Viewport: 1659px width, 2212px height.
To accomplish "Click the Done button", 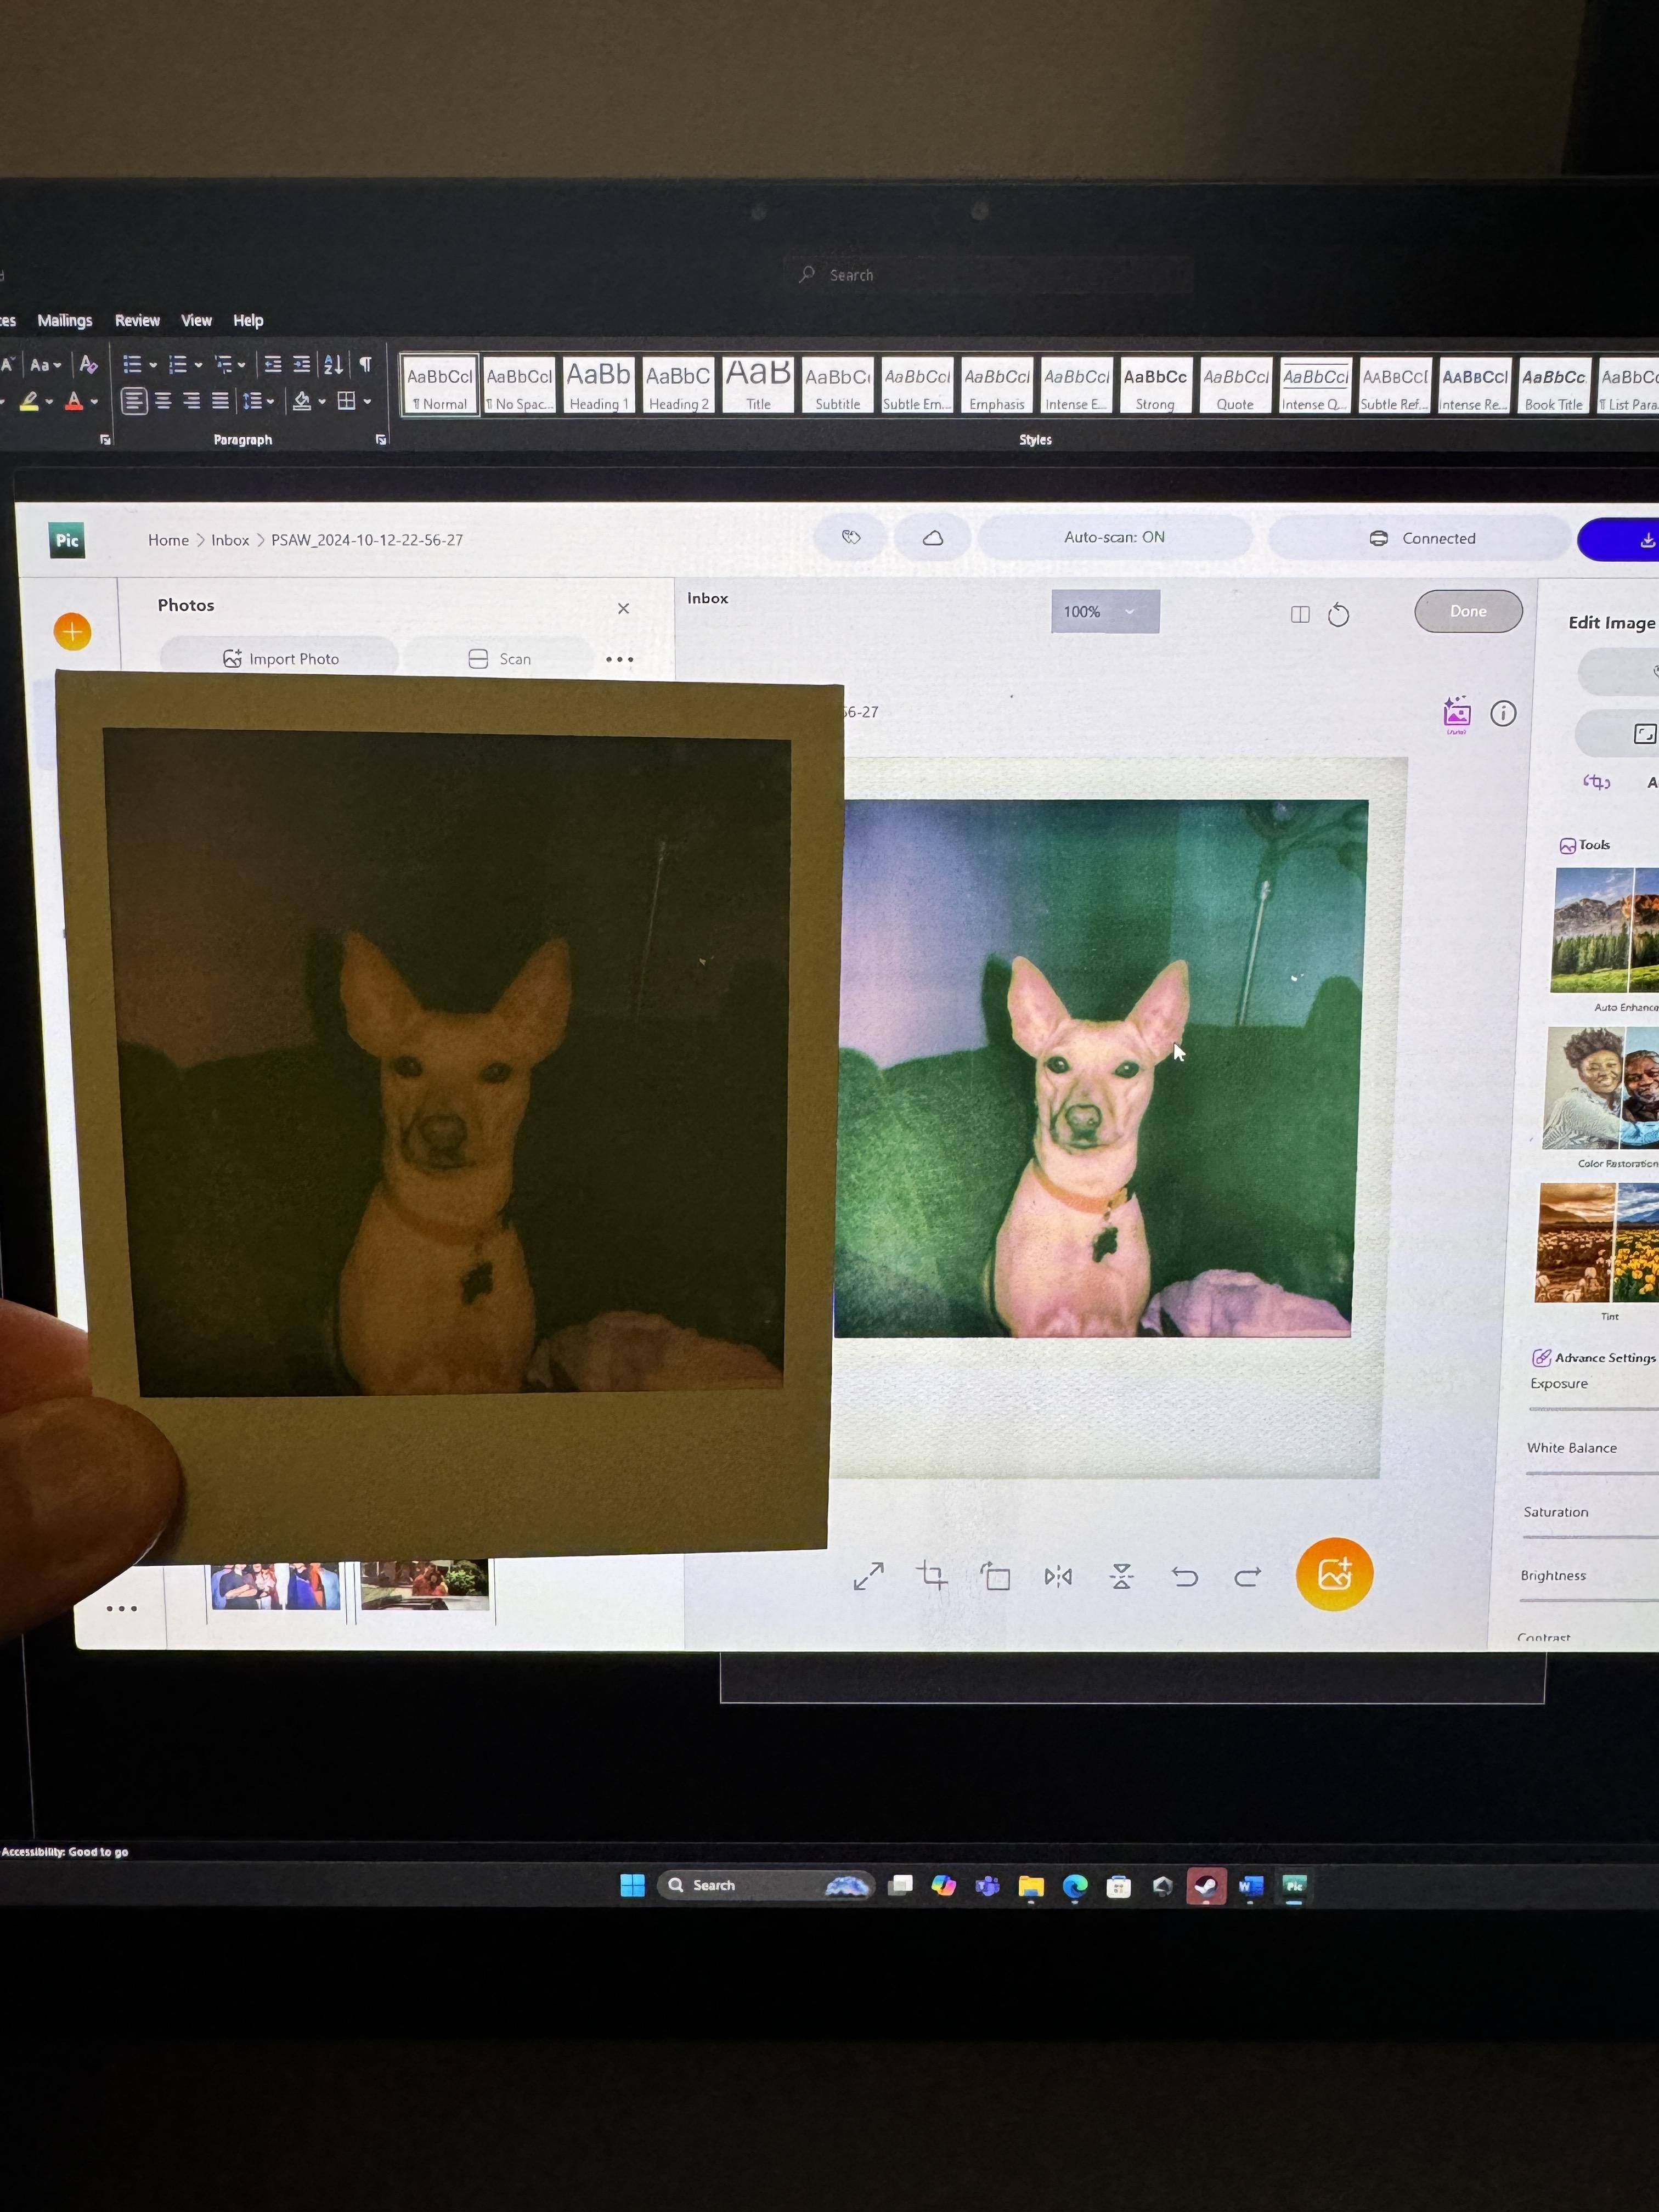I will pos(1468,611).
